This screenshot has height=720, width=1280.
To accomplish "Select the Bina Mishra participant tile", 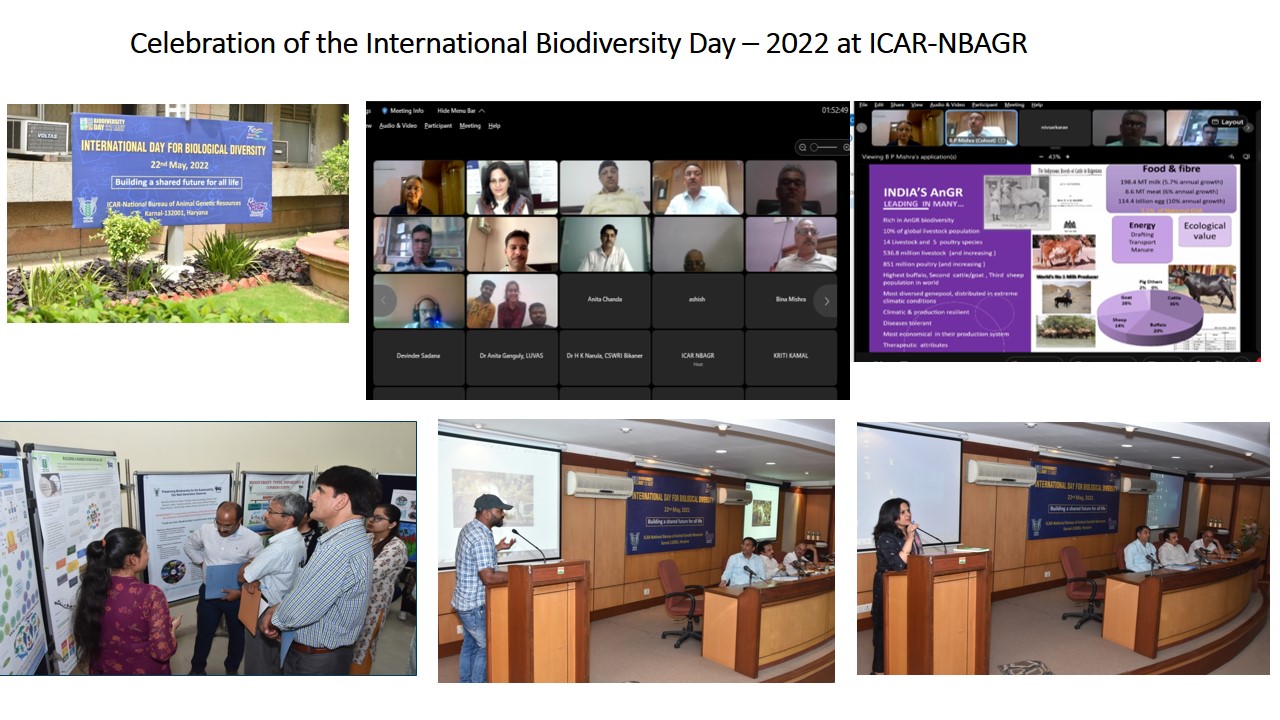I will 790,301.
